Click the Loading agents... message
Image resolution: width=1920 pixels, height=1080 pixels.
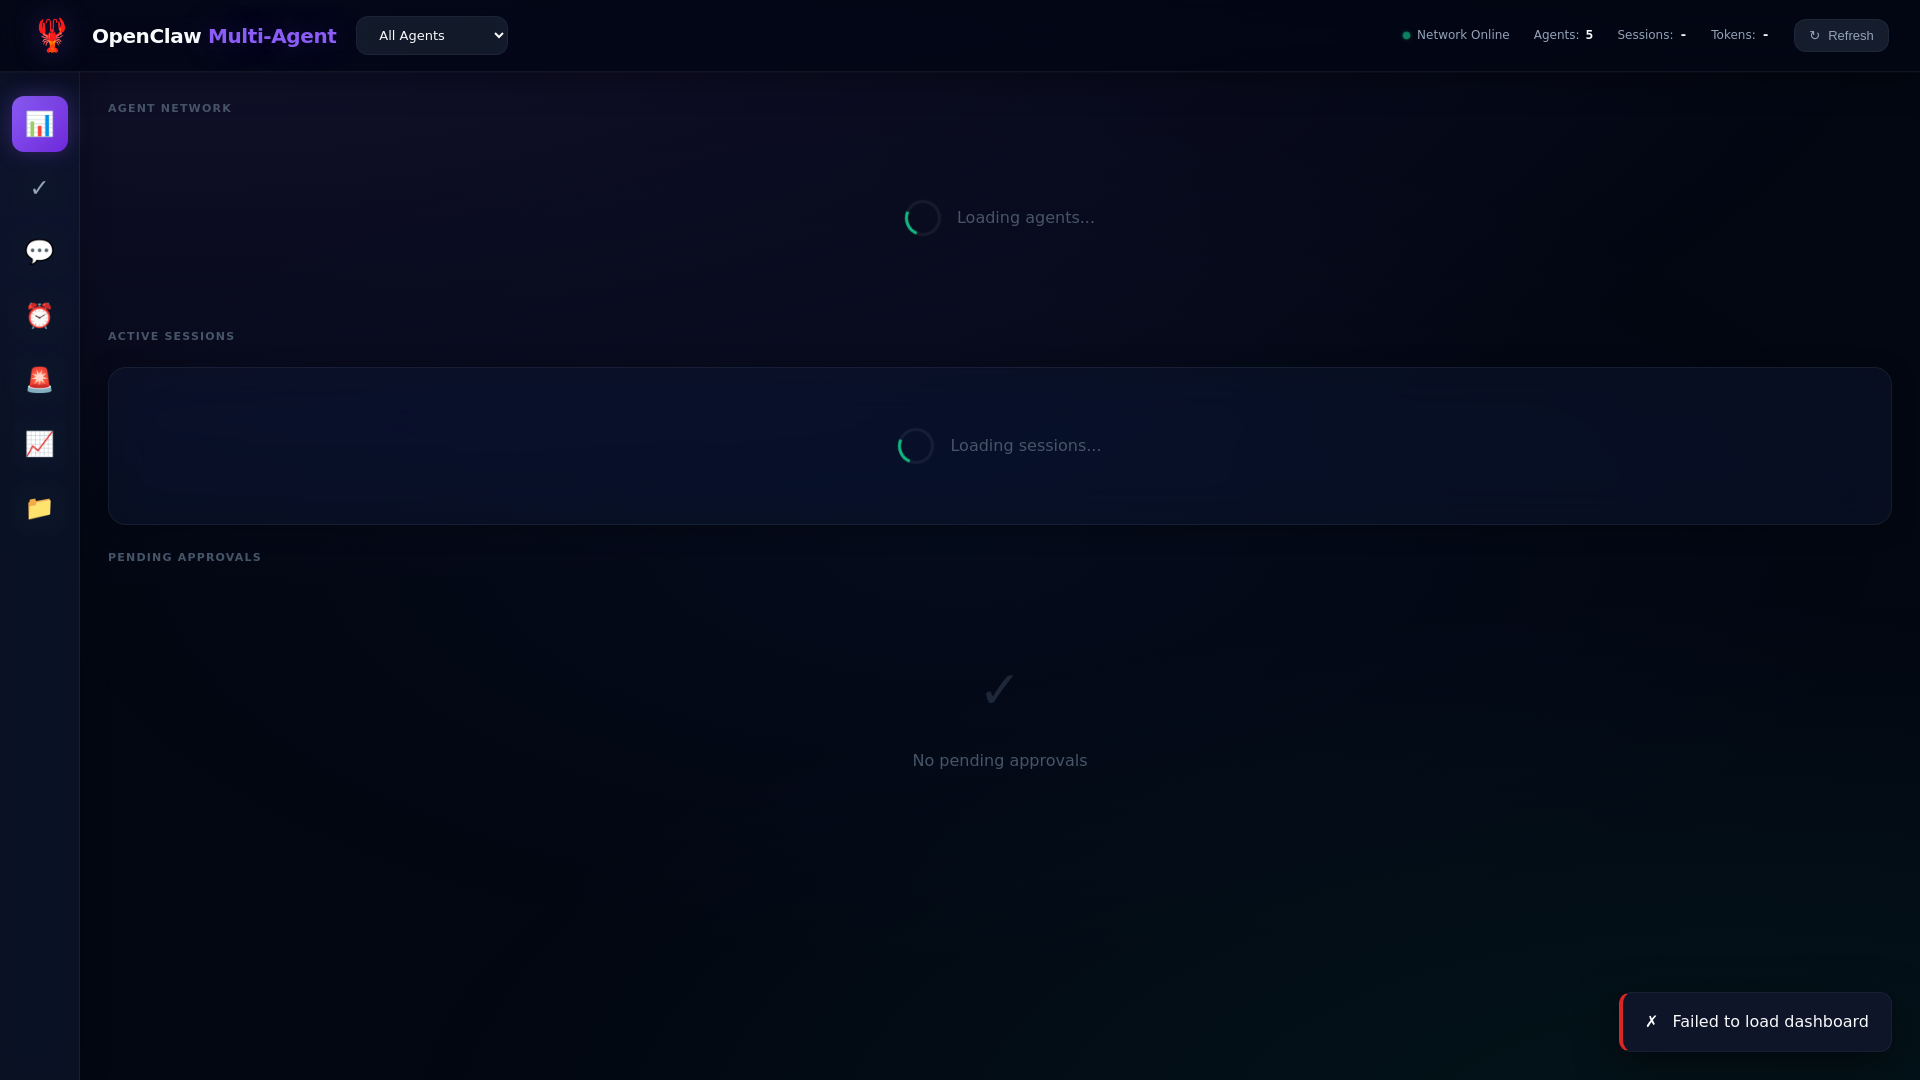click(x=1026, y=218)
